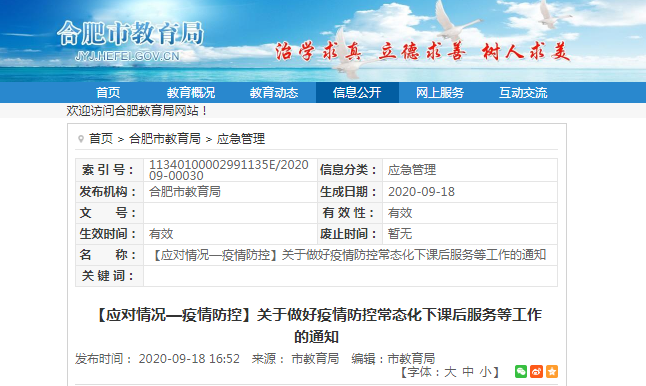The width and height of the screenshot is (646, 386).
Task: Open the 教育动态 navigation tab
Action: [274, 92]
